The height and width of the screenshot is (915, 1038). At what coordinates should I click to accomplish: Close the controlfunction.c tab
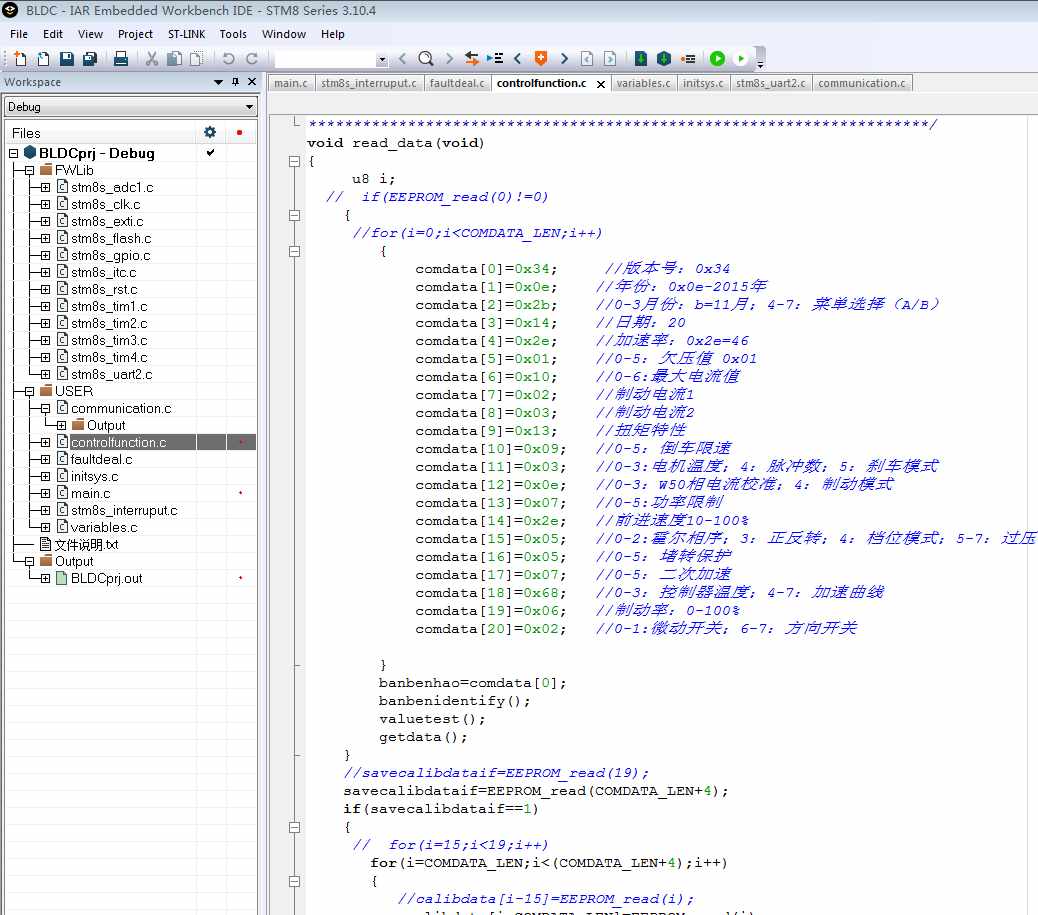tap(600, 84)
